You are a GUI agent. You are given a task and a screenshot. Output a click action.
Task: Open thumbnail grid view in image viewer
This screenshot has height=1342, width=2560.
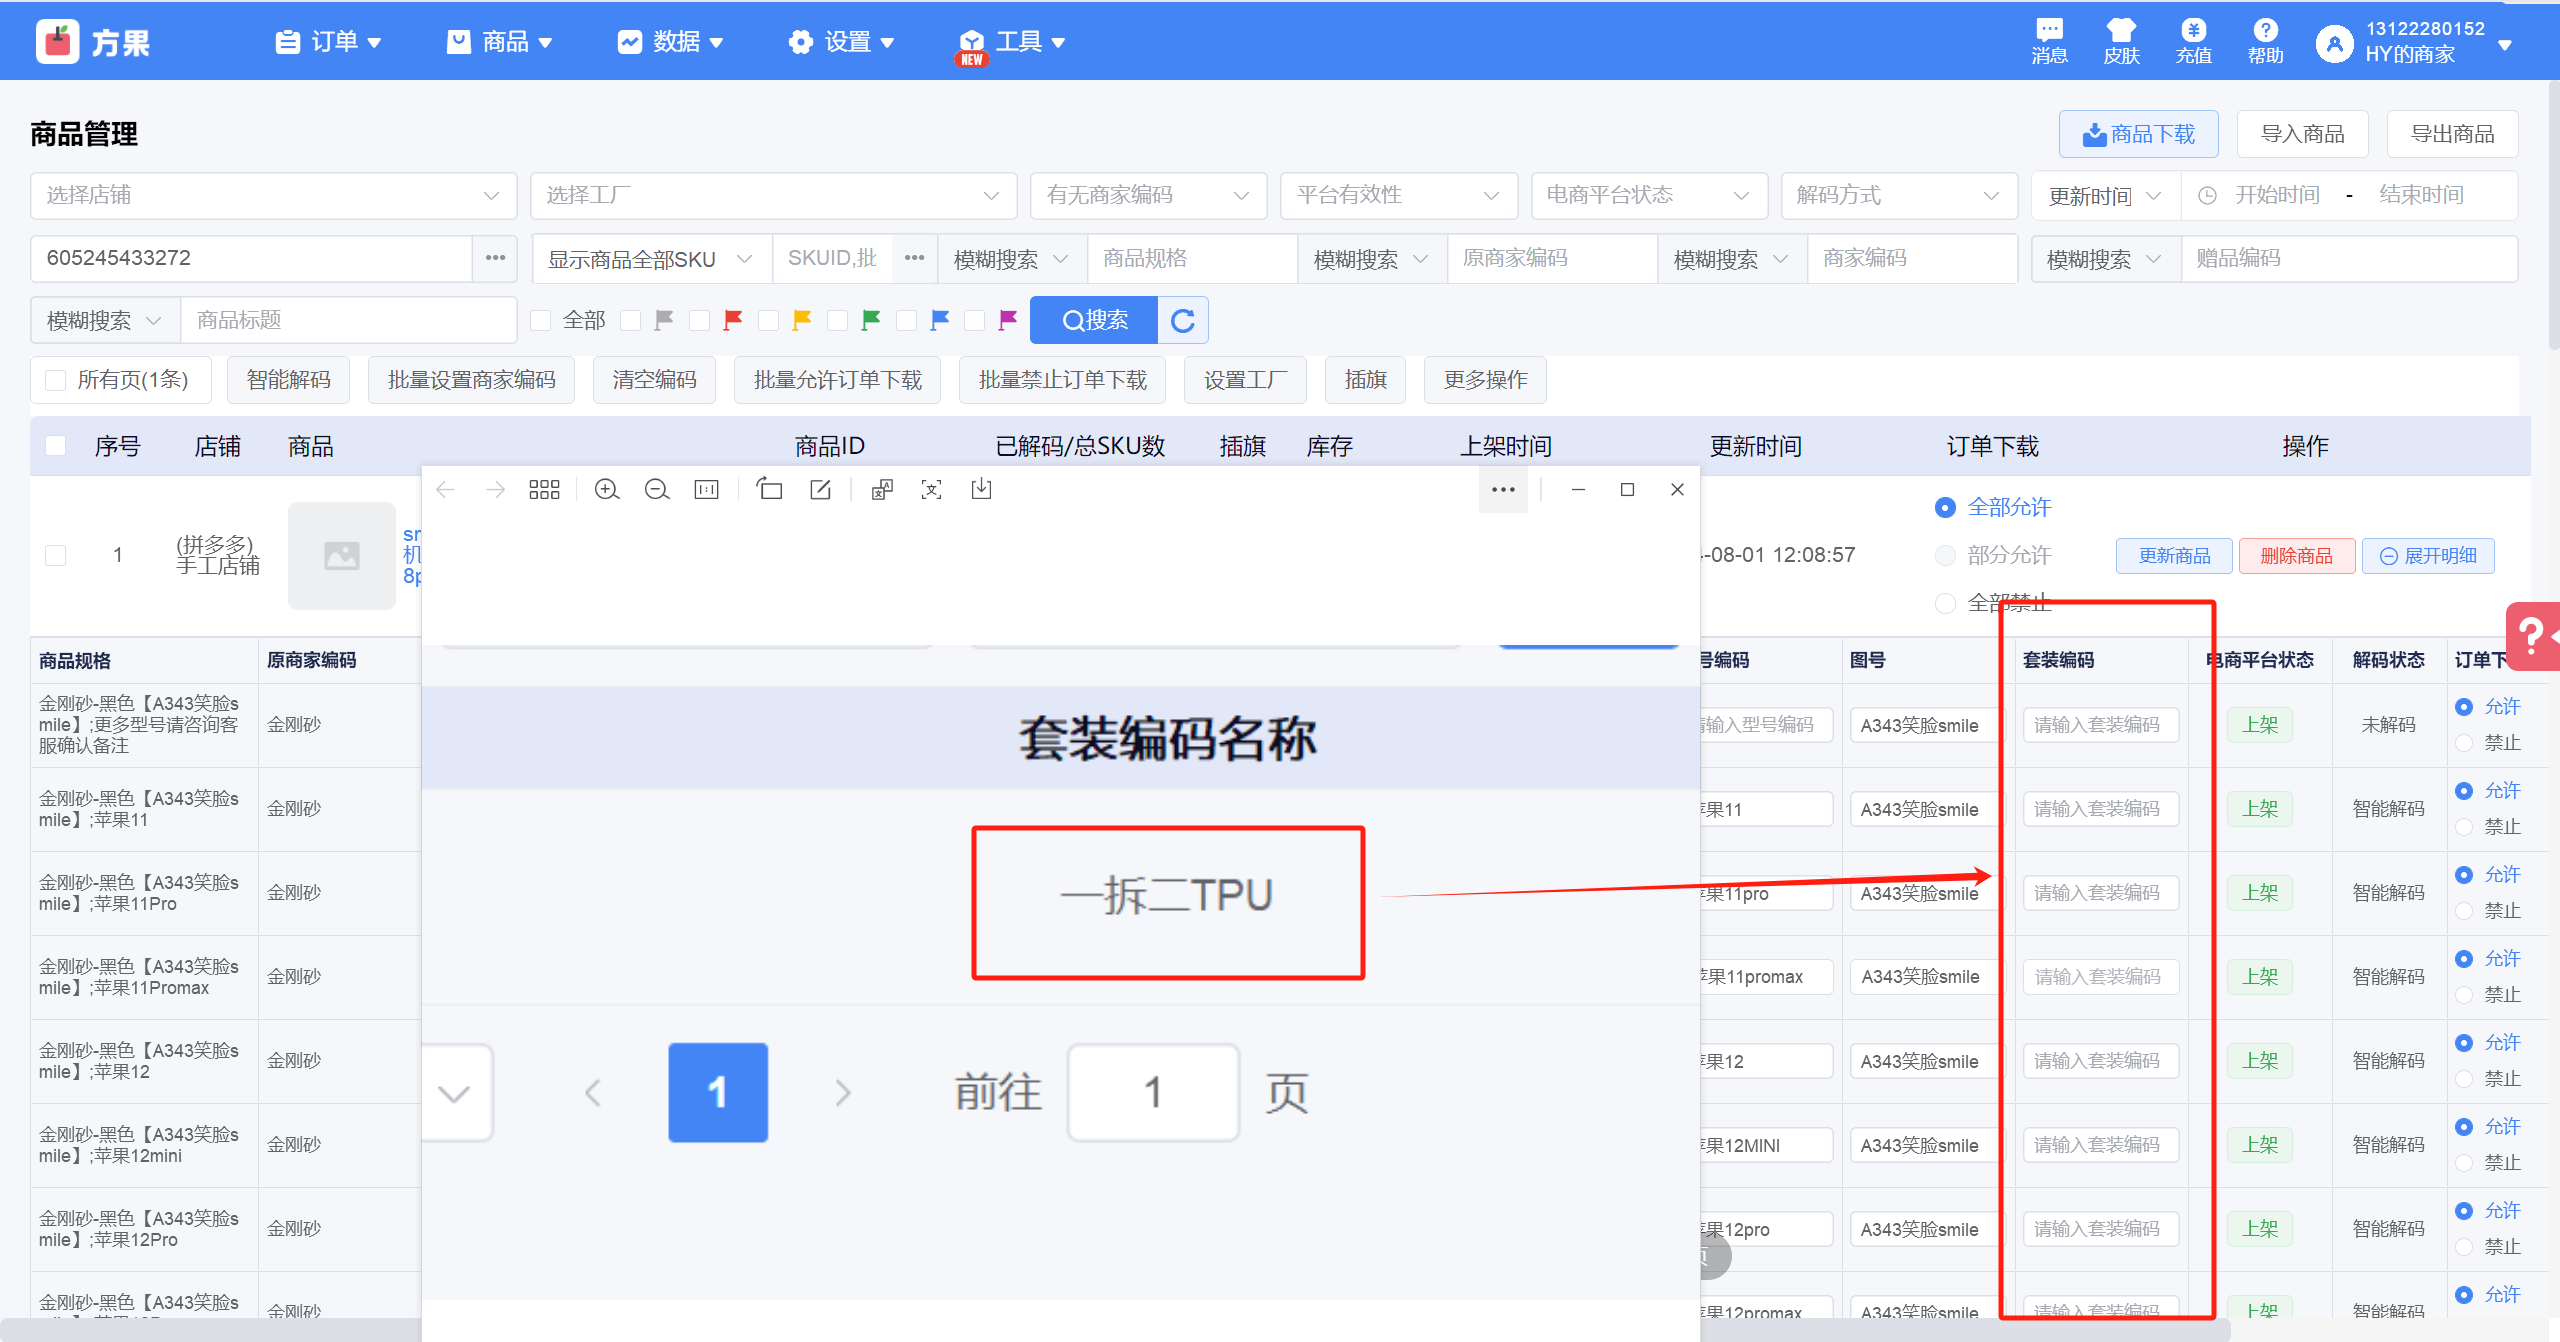544,489
